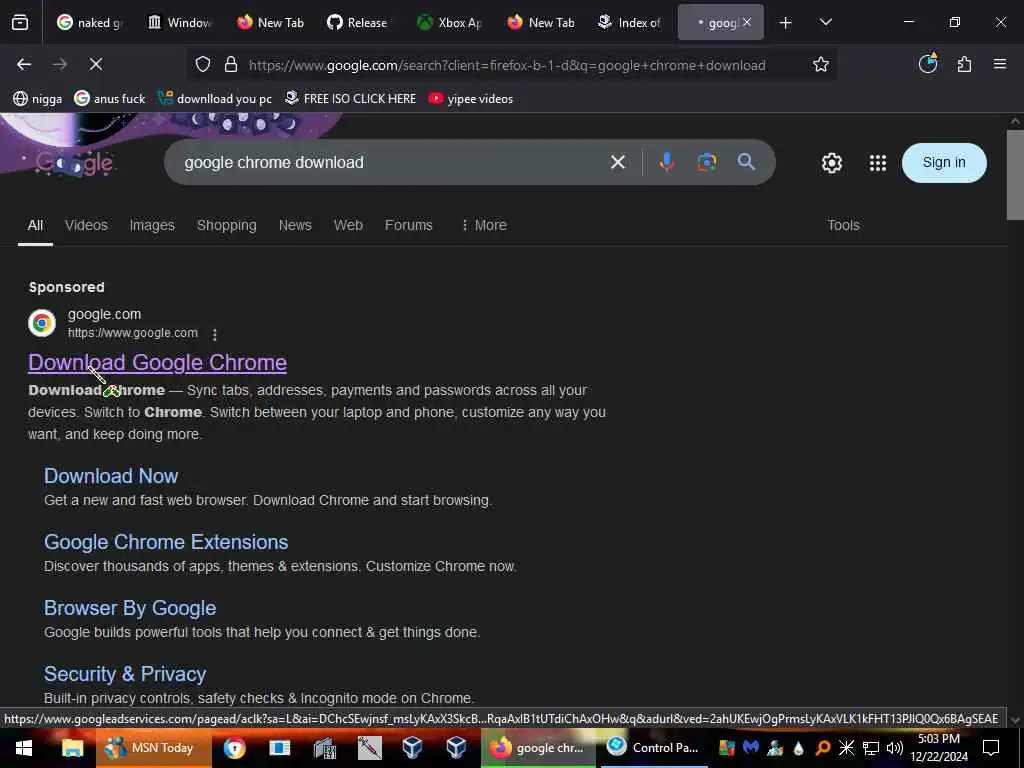1024x768 pixels.
Task: Open File Explorer from the taskbar
Action: [x=72, y=748]
